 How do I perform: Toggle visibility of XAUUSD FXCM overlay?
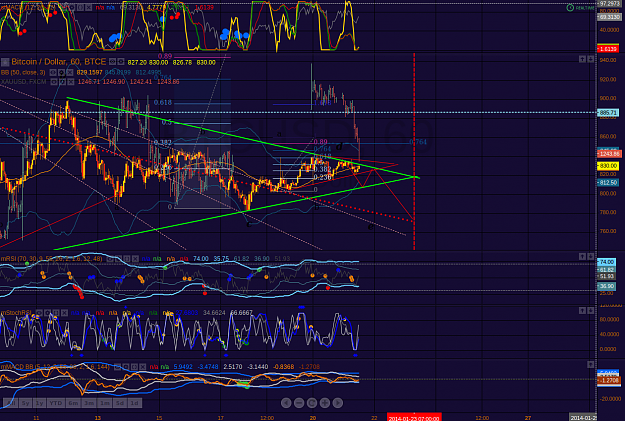54,82
